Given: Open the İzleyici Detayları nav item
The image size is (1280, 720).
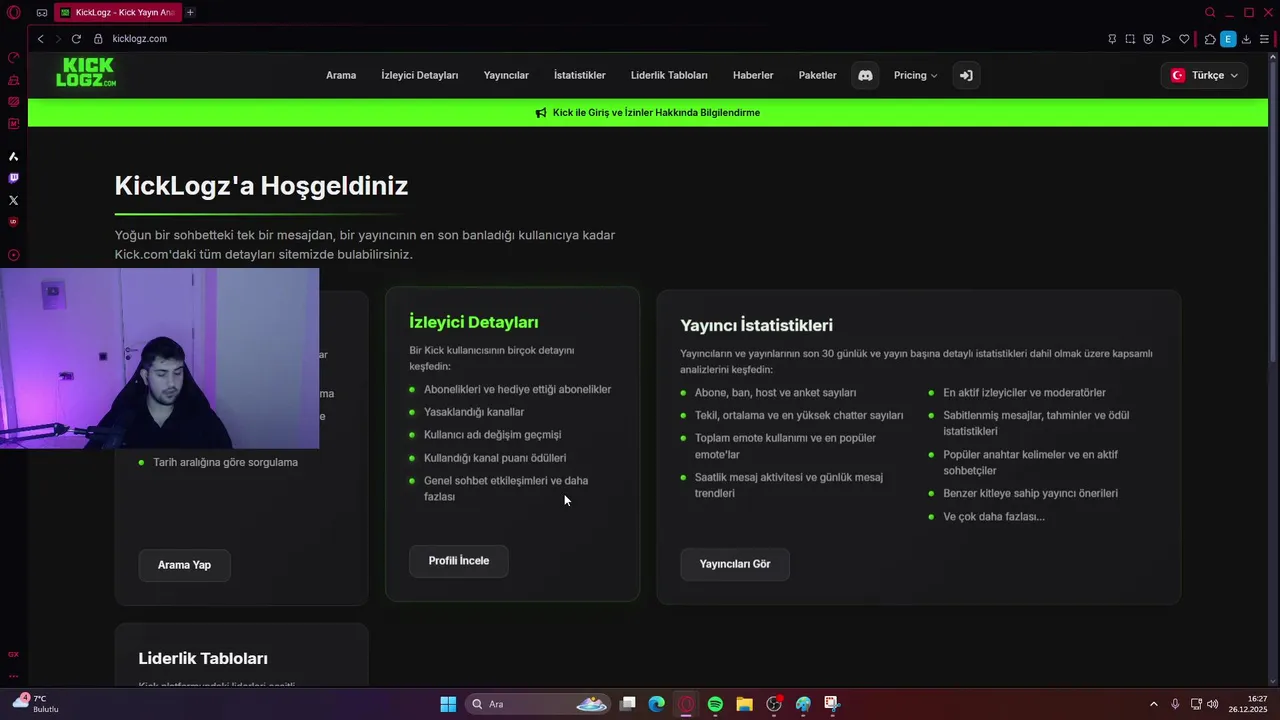Looking at the screenshot, I should [x=420, y=75].
